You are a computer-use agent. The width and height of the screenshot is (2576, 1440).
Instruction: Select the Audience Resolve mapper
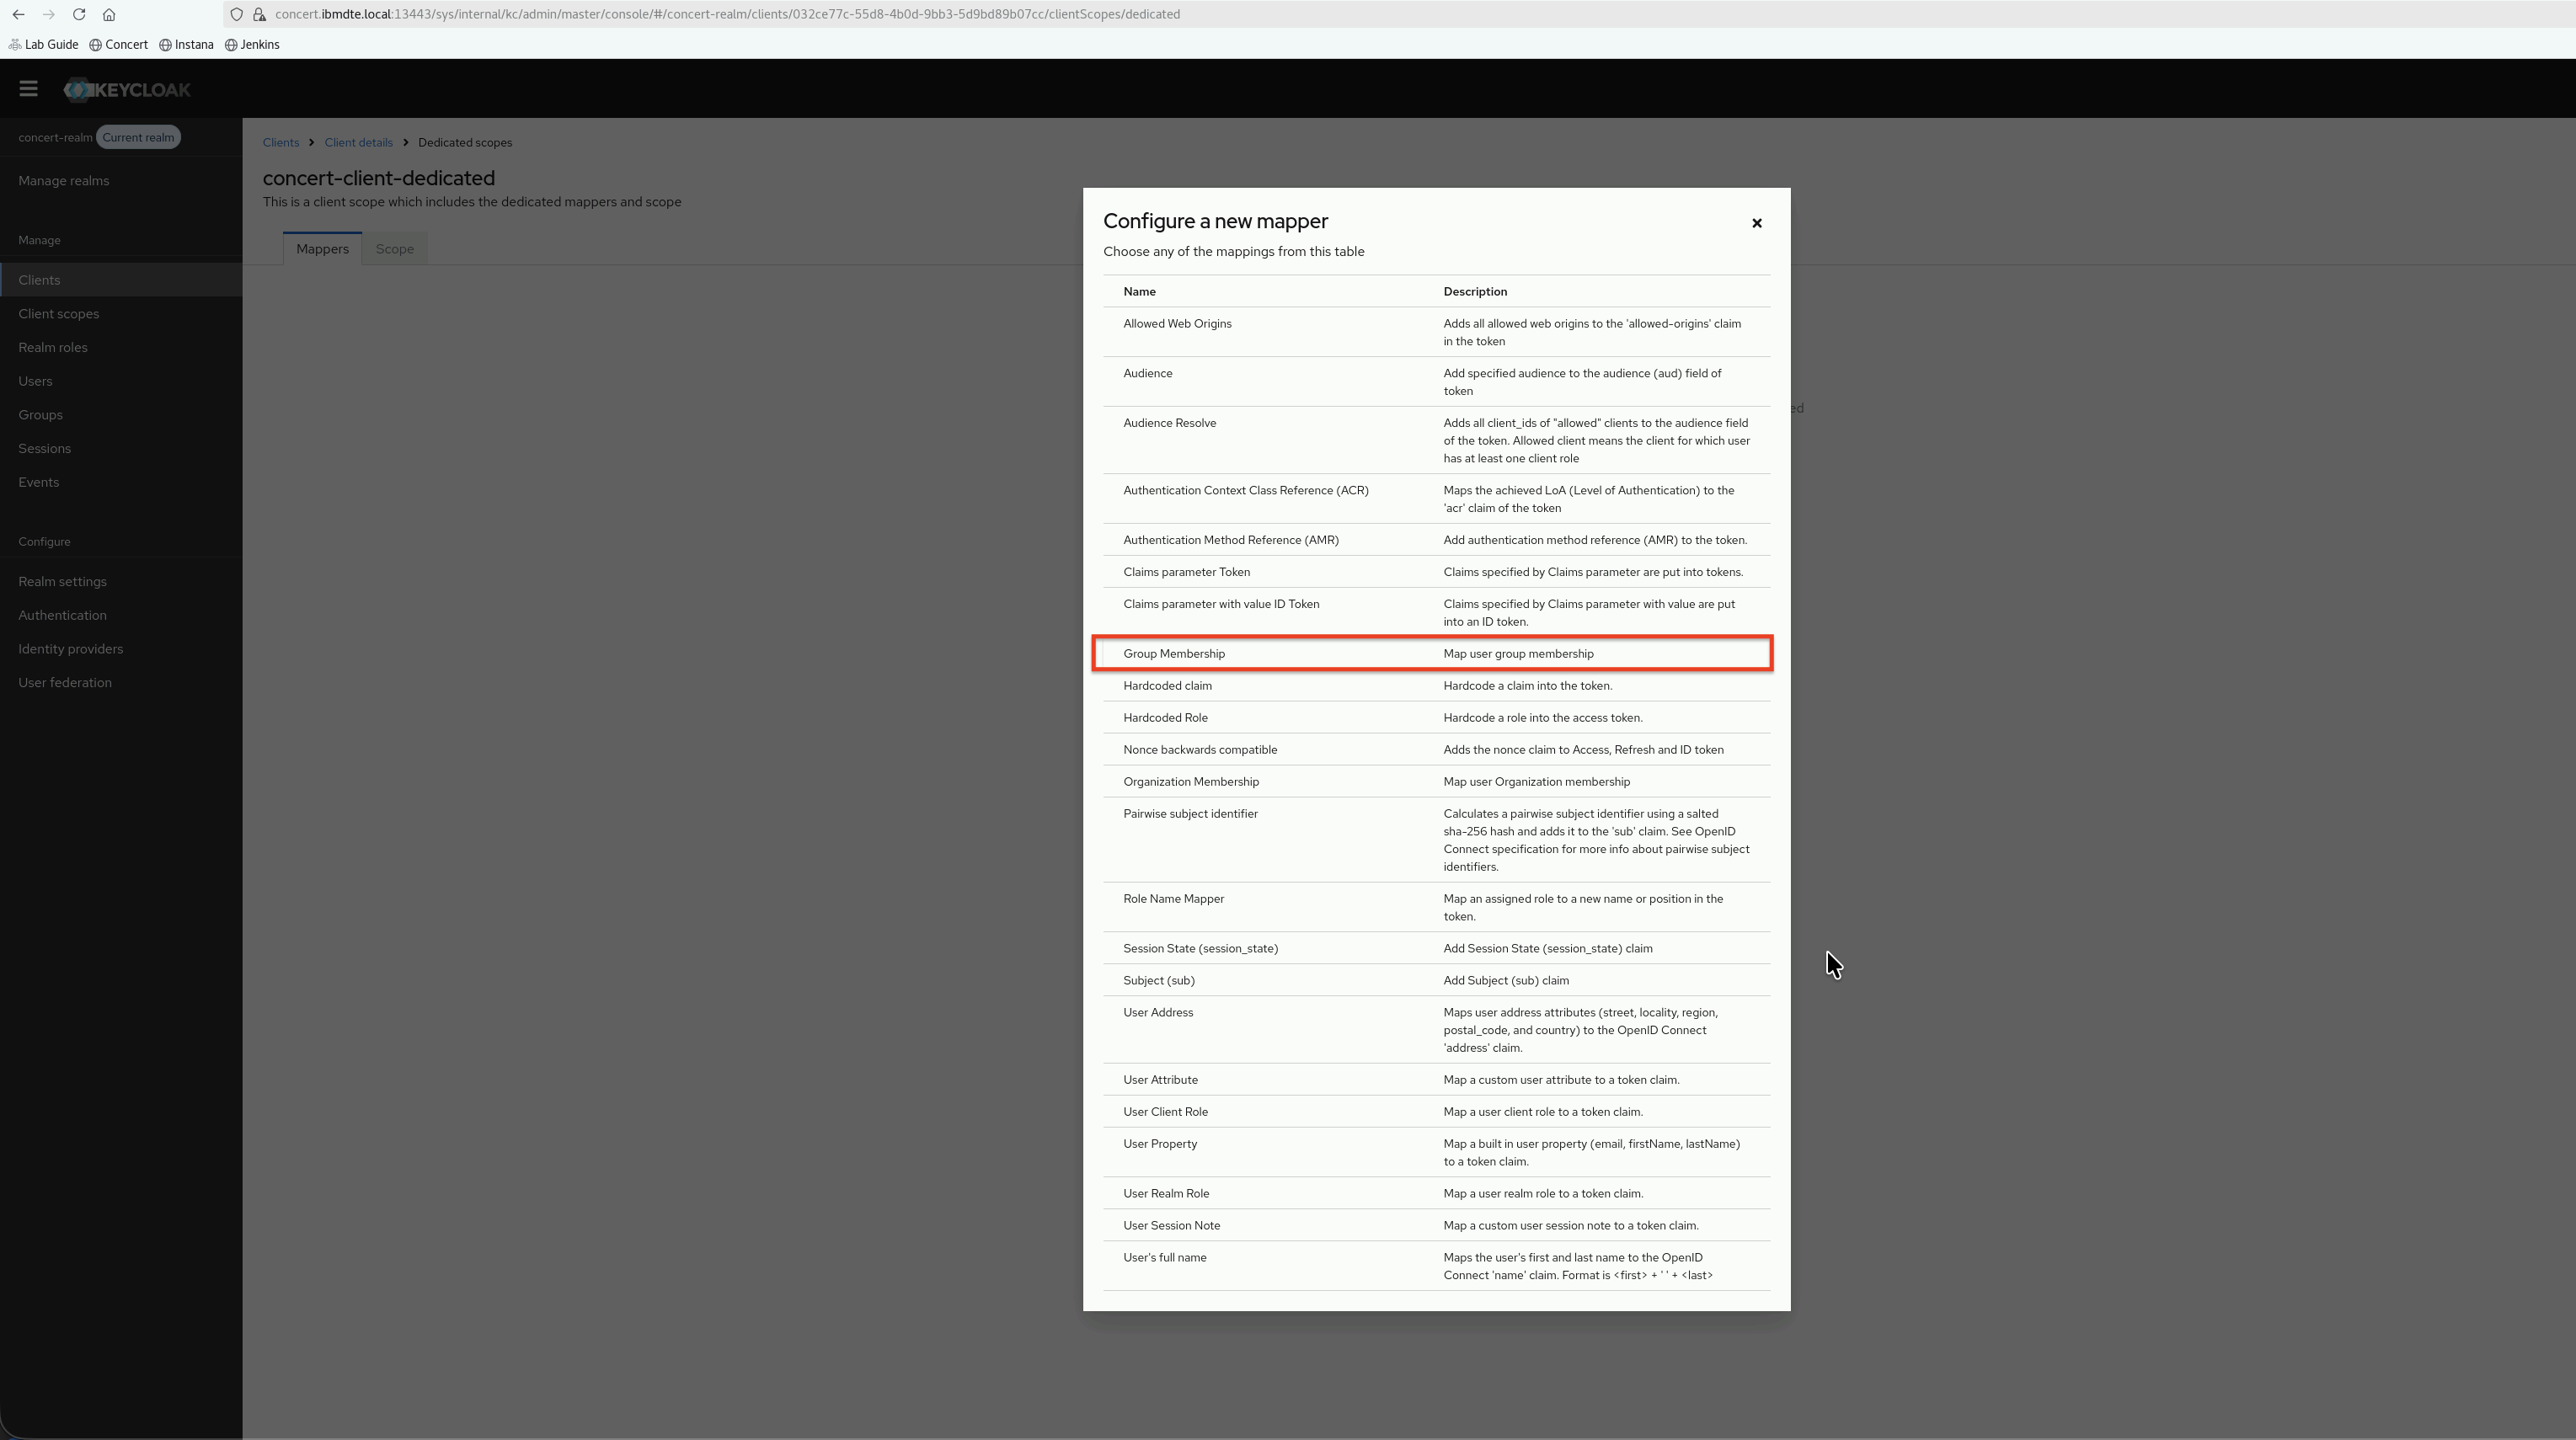(x=1436, y=440)
